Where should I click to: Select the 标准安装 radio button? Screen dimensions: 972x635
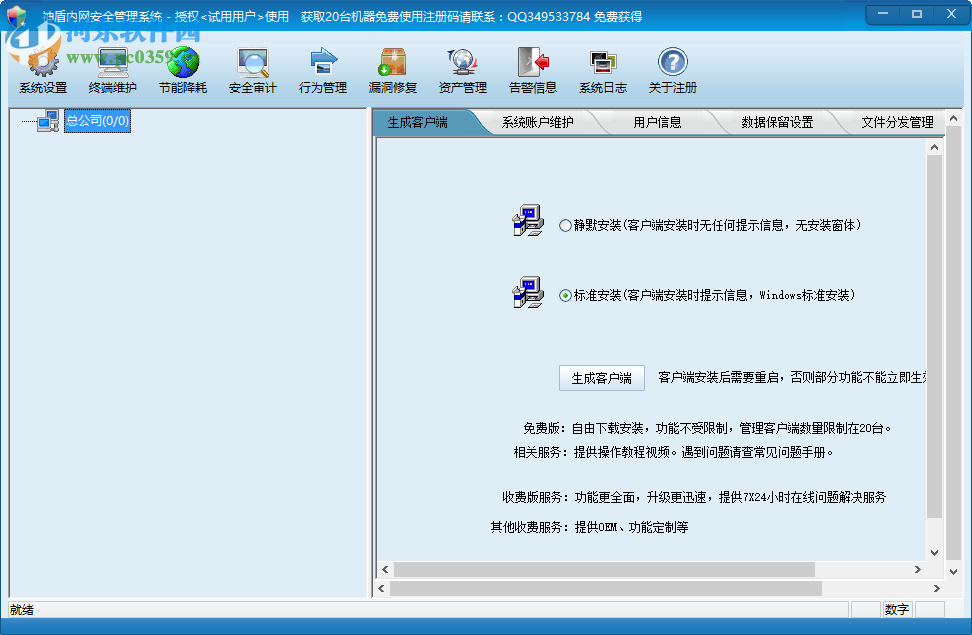(x=565, y=296)
